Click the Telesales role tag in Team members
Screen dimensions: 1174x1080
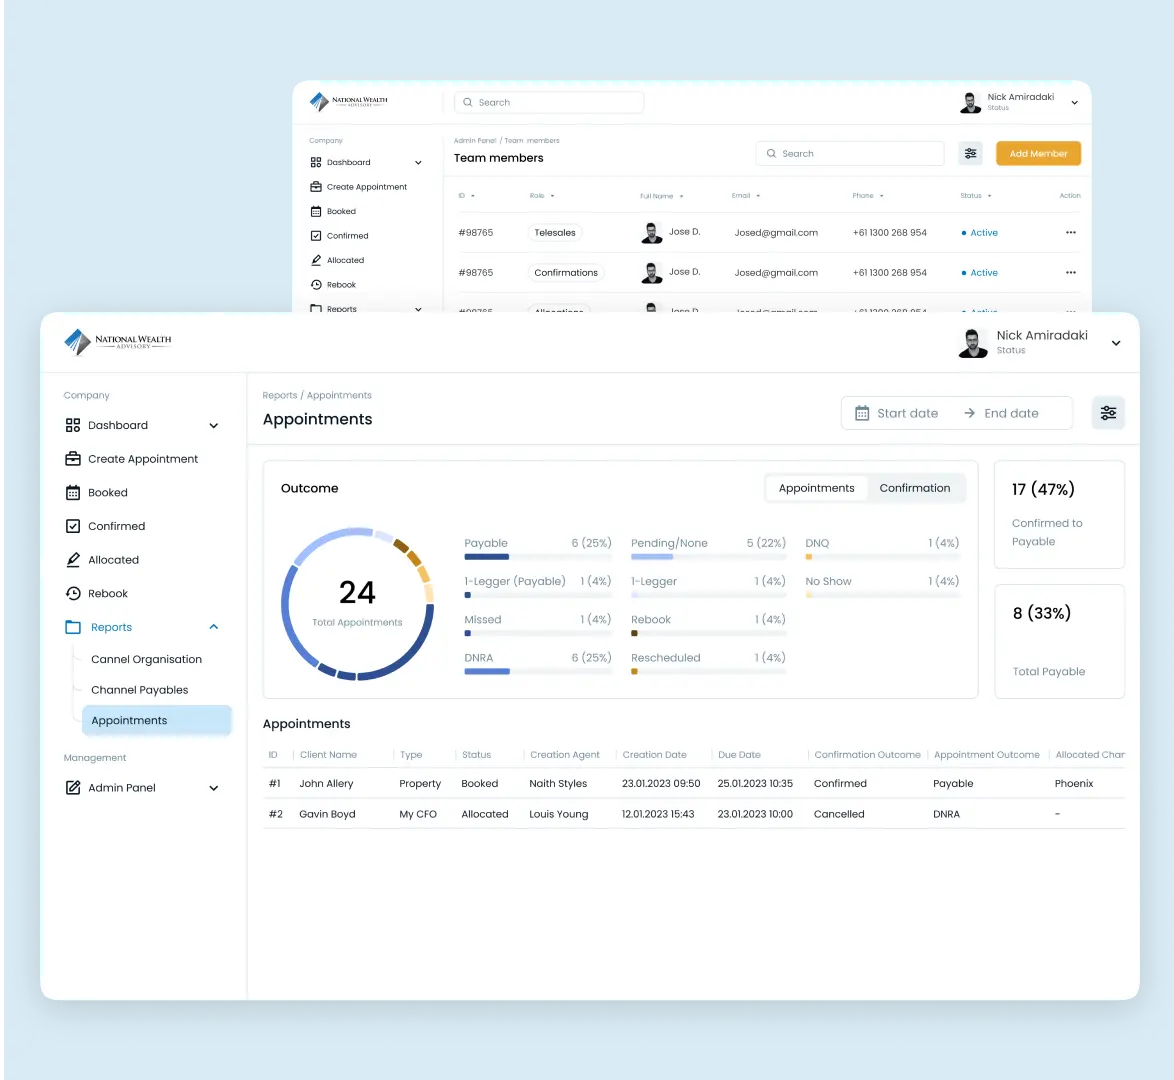coord(555,233)
